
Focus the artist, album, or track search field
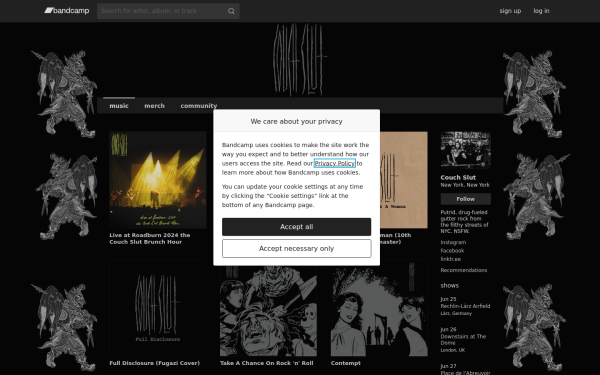click(168, 11)
